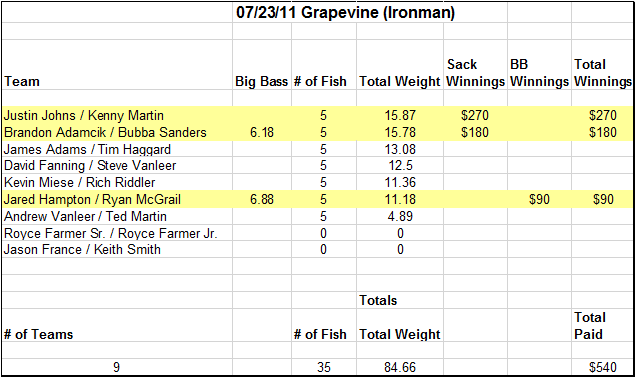Screen dimensions: 638x380
Task: Click Jared Hampton's big bass value 6.88
Action: point(262,199)
